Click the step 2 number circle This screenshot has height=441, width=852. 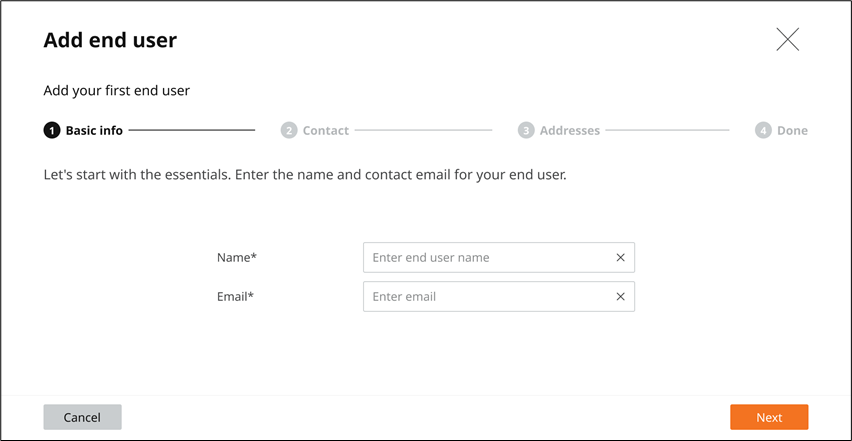pyautogui.click(x=289, y=130)
